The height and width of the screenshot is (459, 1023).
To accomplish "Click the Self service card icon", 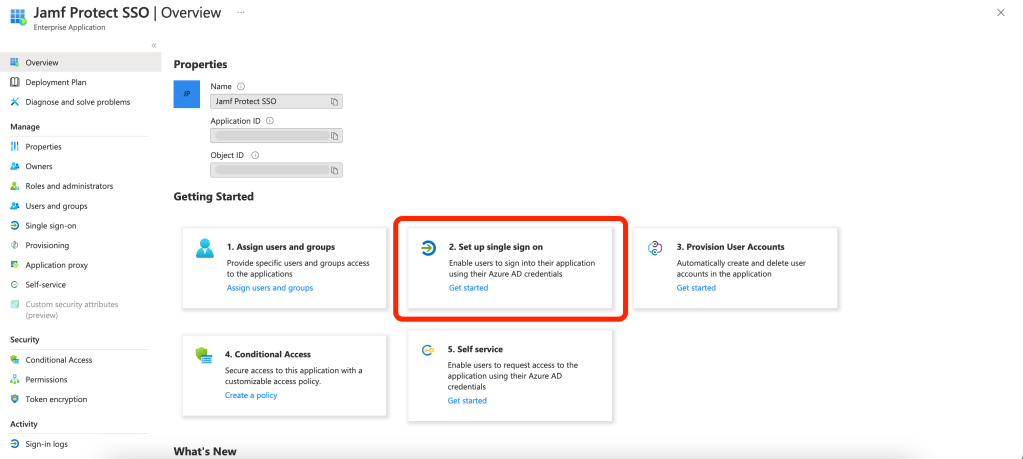I will coord(428,350).
